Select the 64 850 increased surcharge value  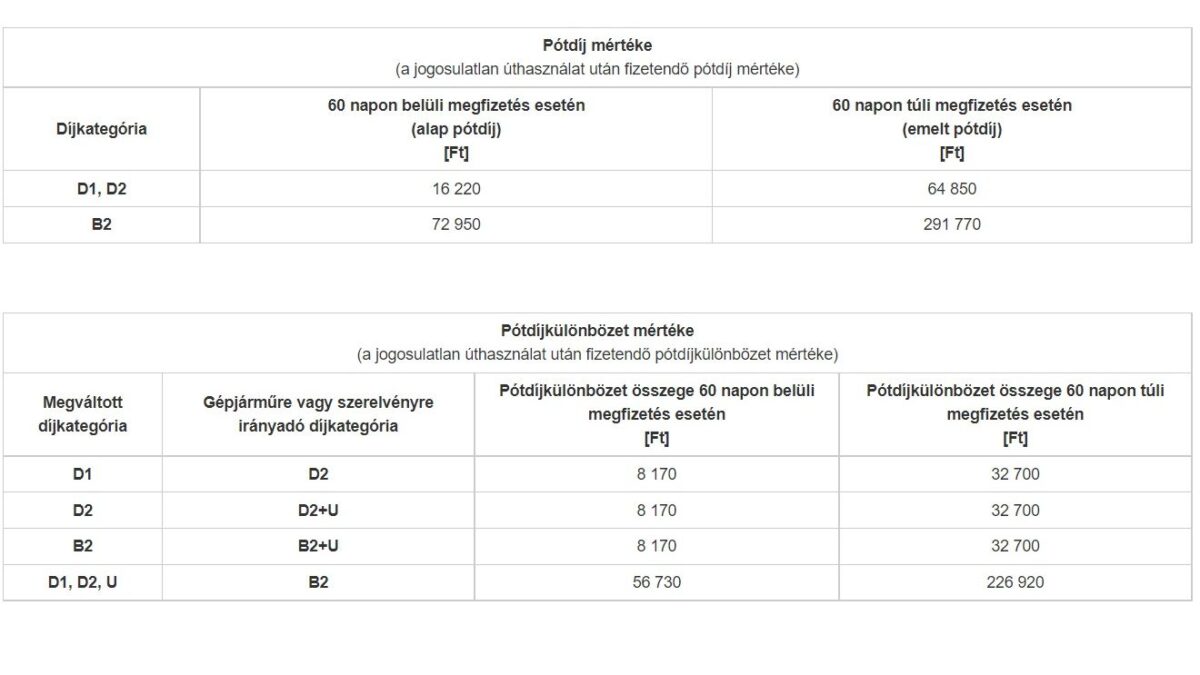952,188
